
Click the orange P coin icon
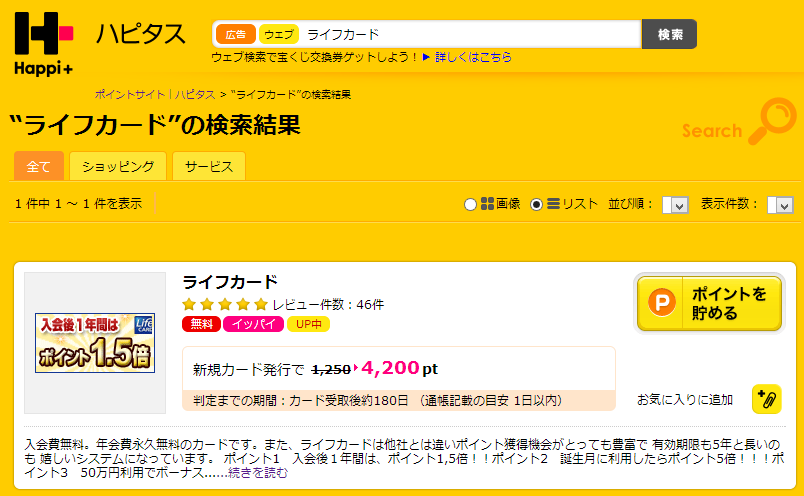point(661,303)
